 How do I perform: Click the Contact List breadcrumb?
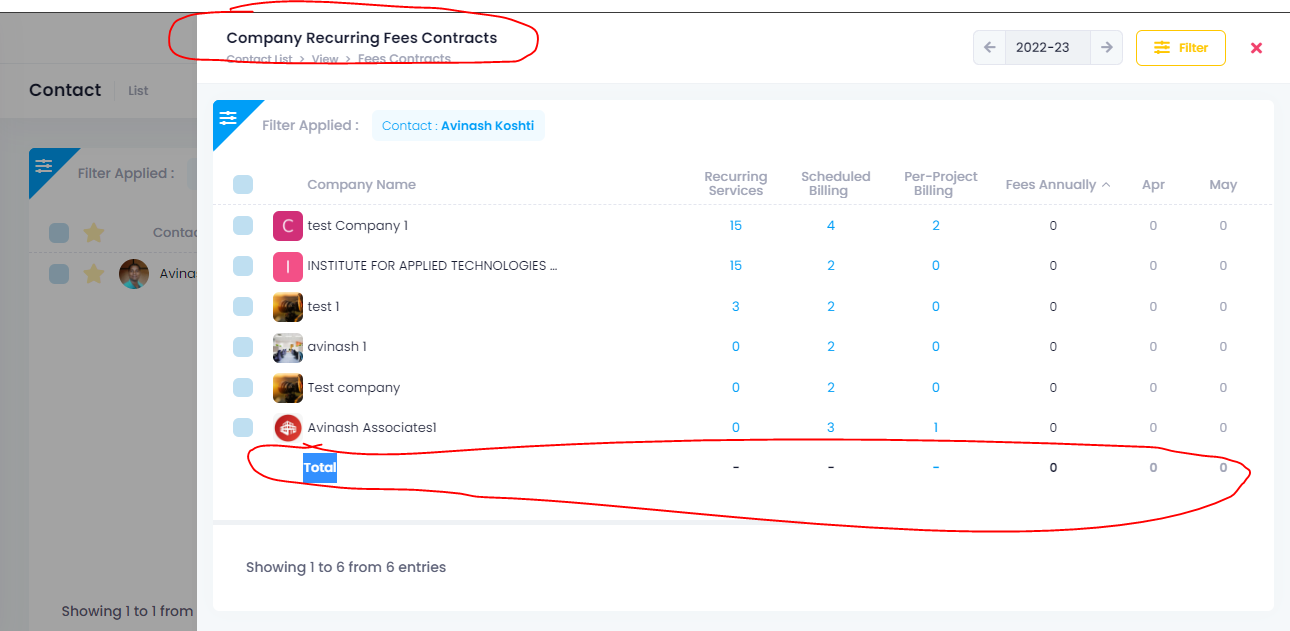tap(259, 60)
